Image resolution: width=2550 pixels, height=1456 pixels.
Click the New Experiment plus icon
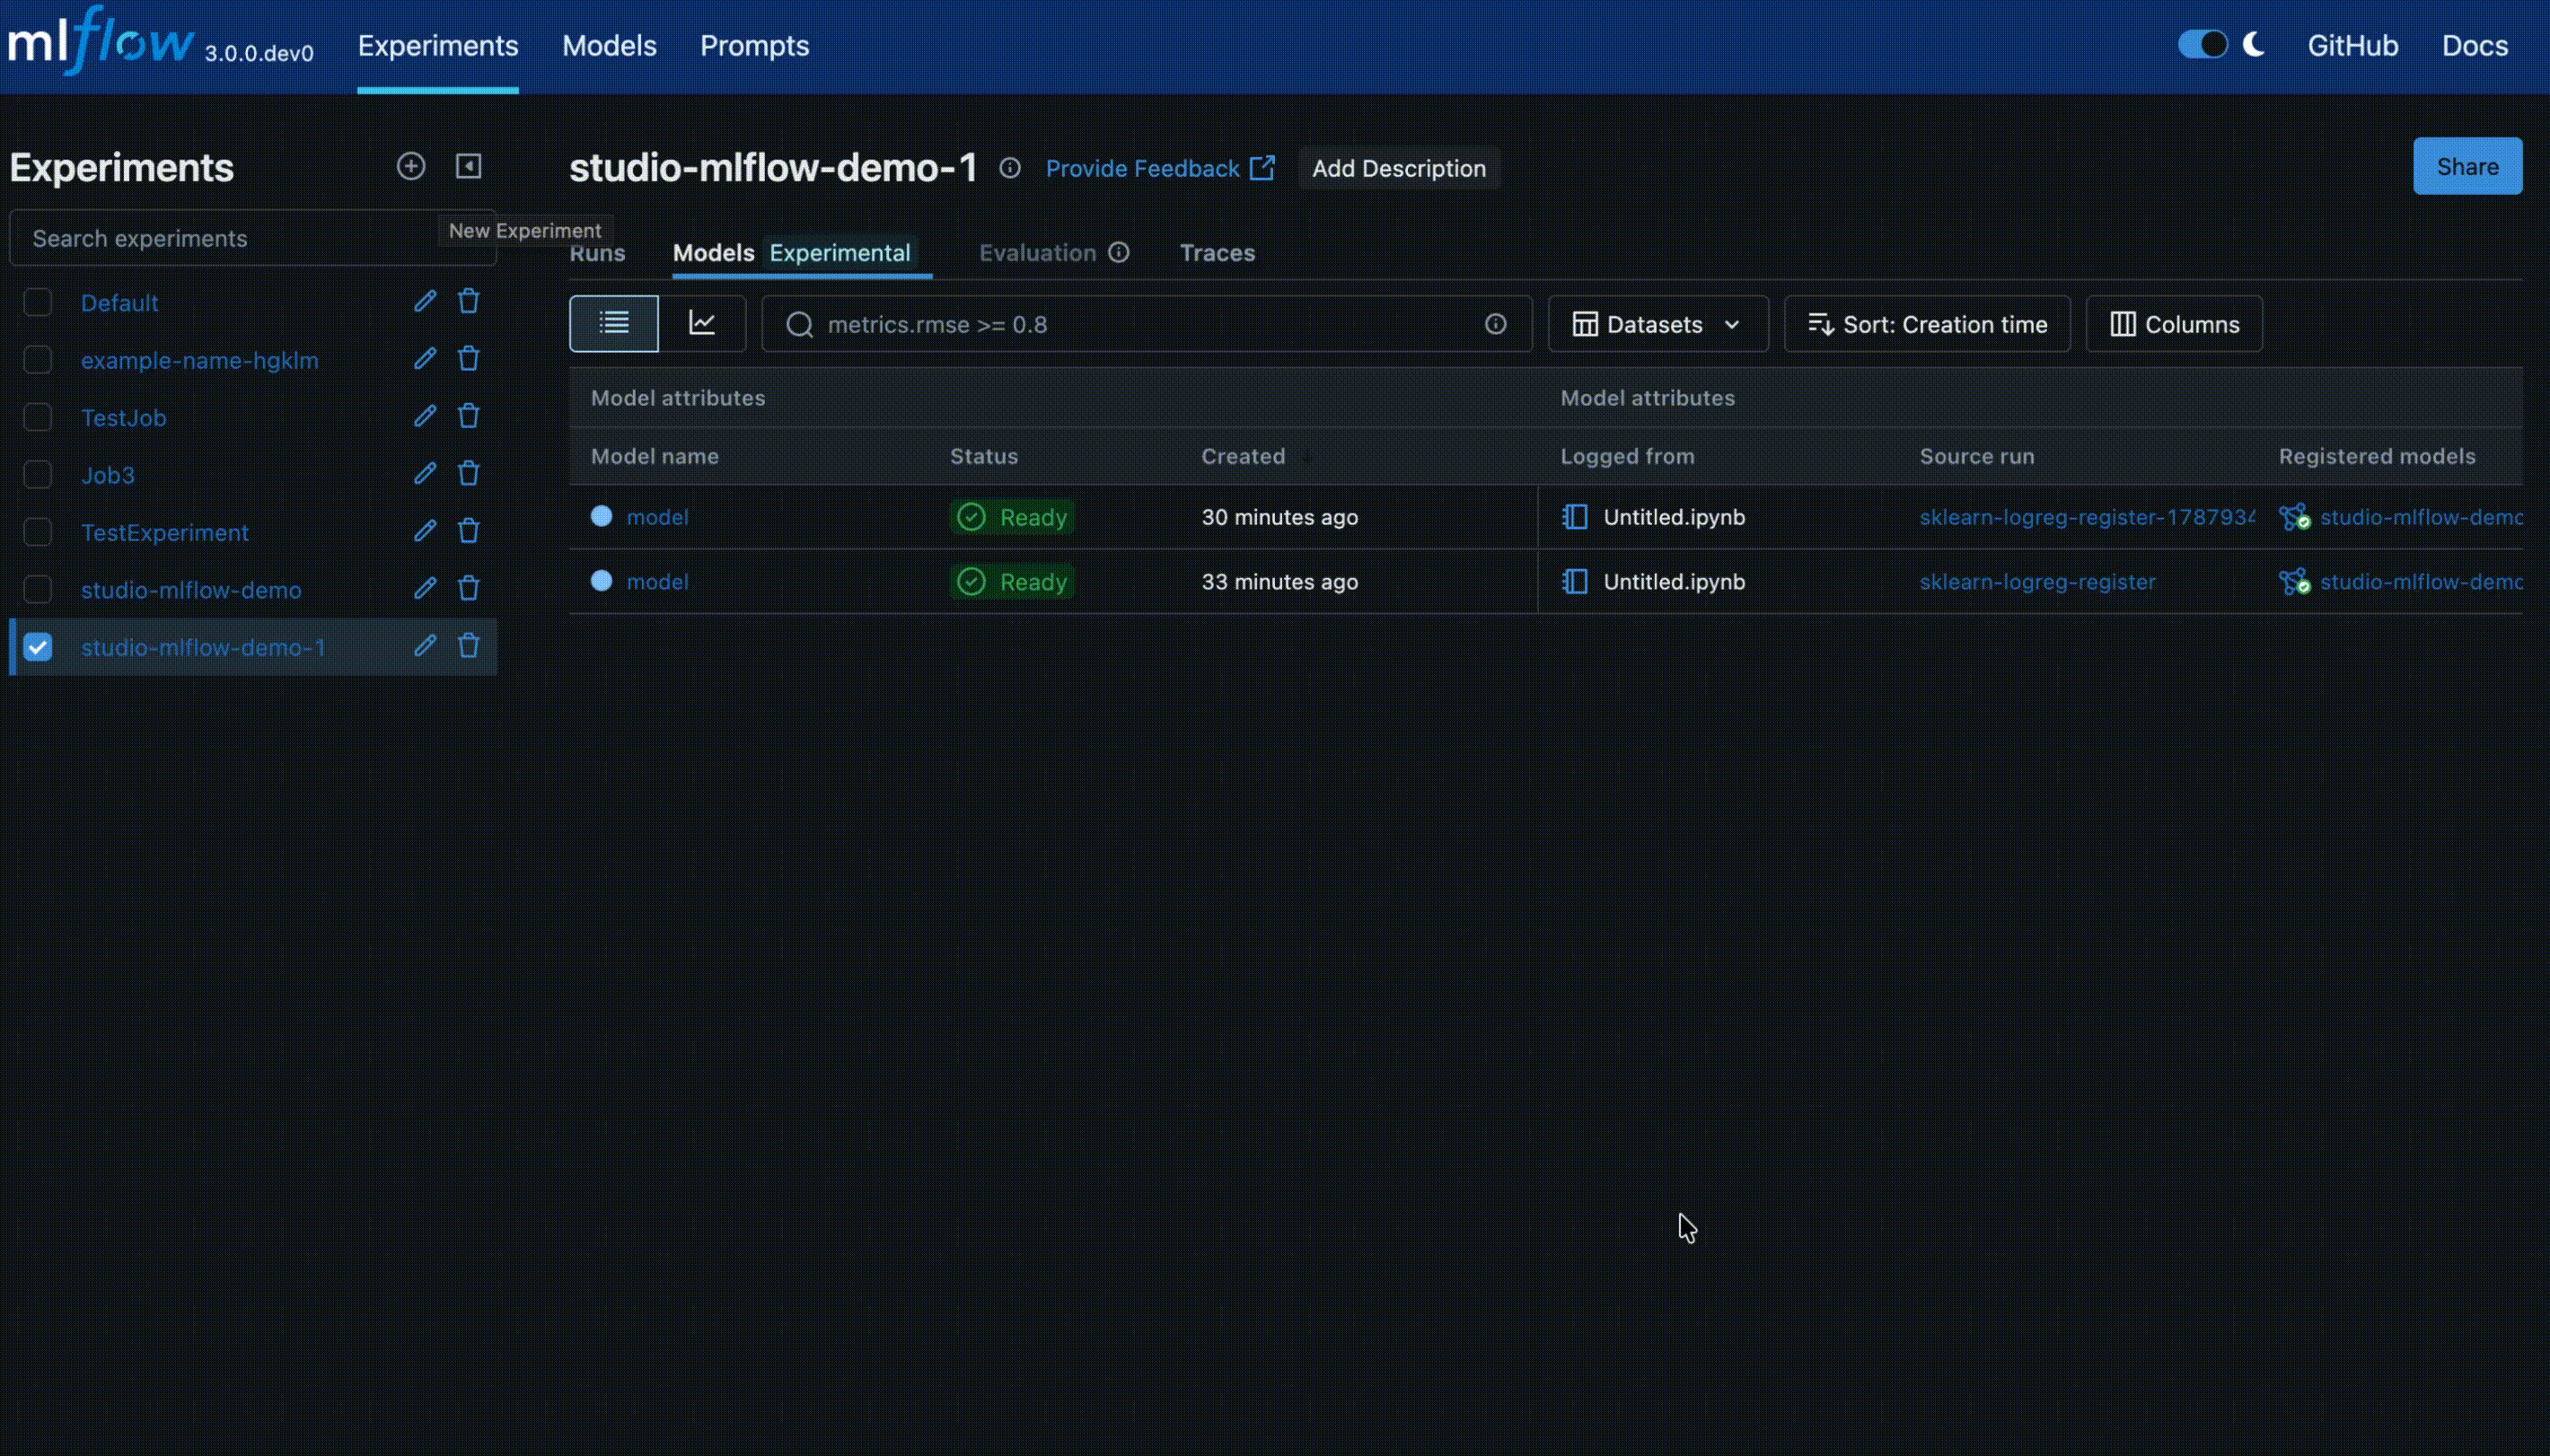[411, 166]
